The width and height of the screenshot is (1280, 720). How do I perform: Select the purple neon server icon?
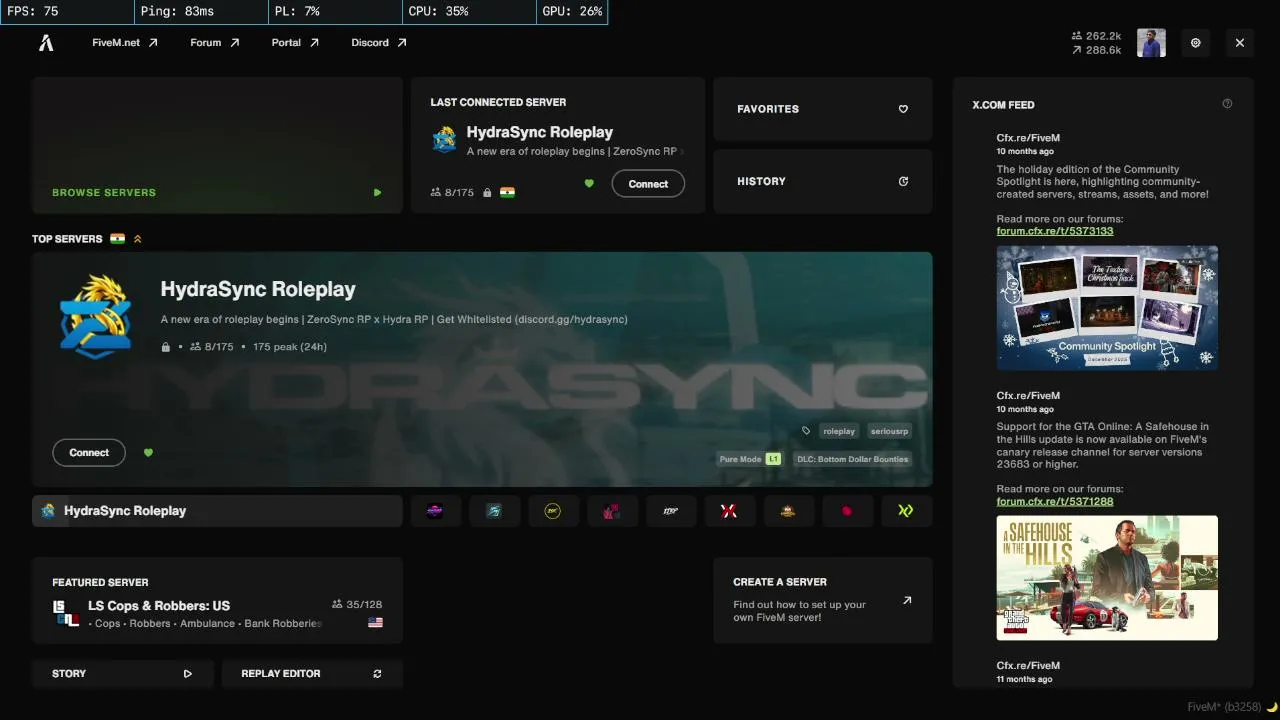[435, 511]
